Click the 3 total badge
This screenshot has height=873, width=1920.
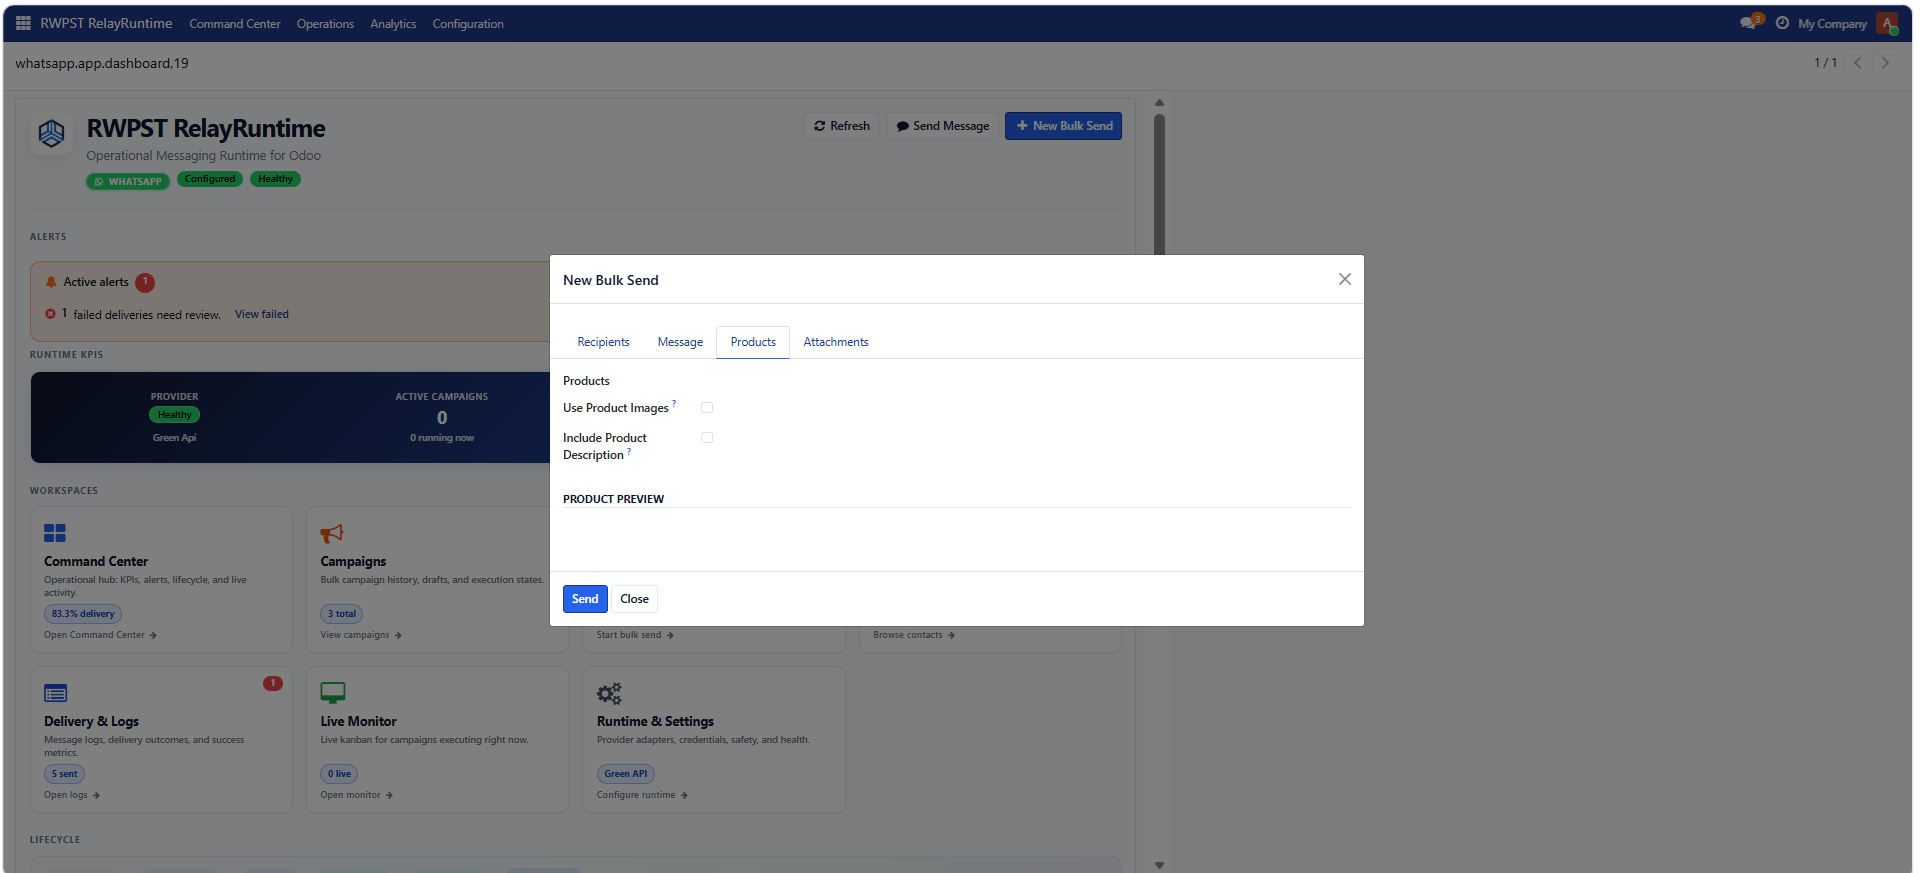(342, 614)
